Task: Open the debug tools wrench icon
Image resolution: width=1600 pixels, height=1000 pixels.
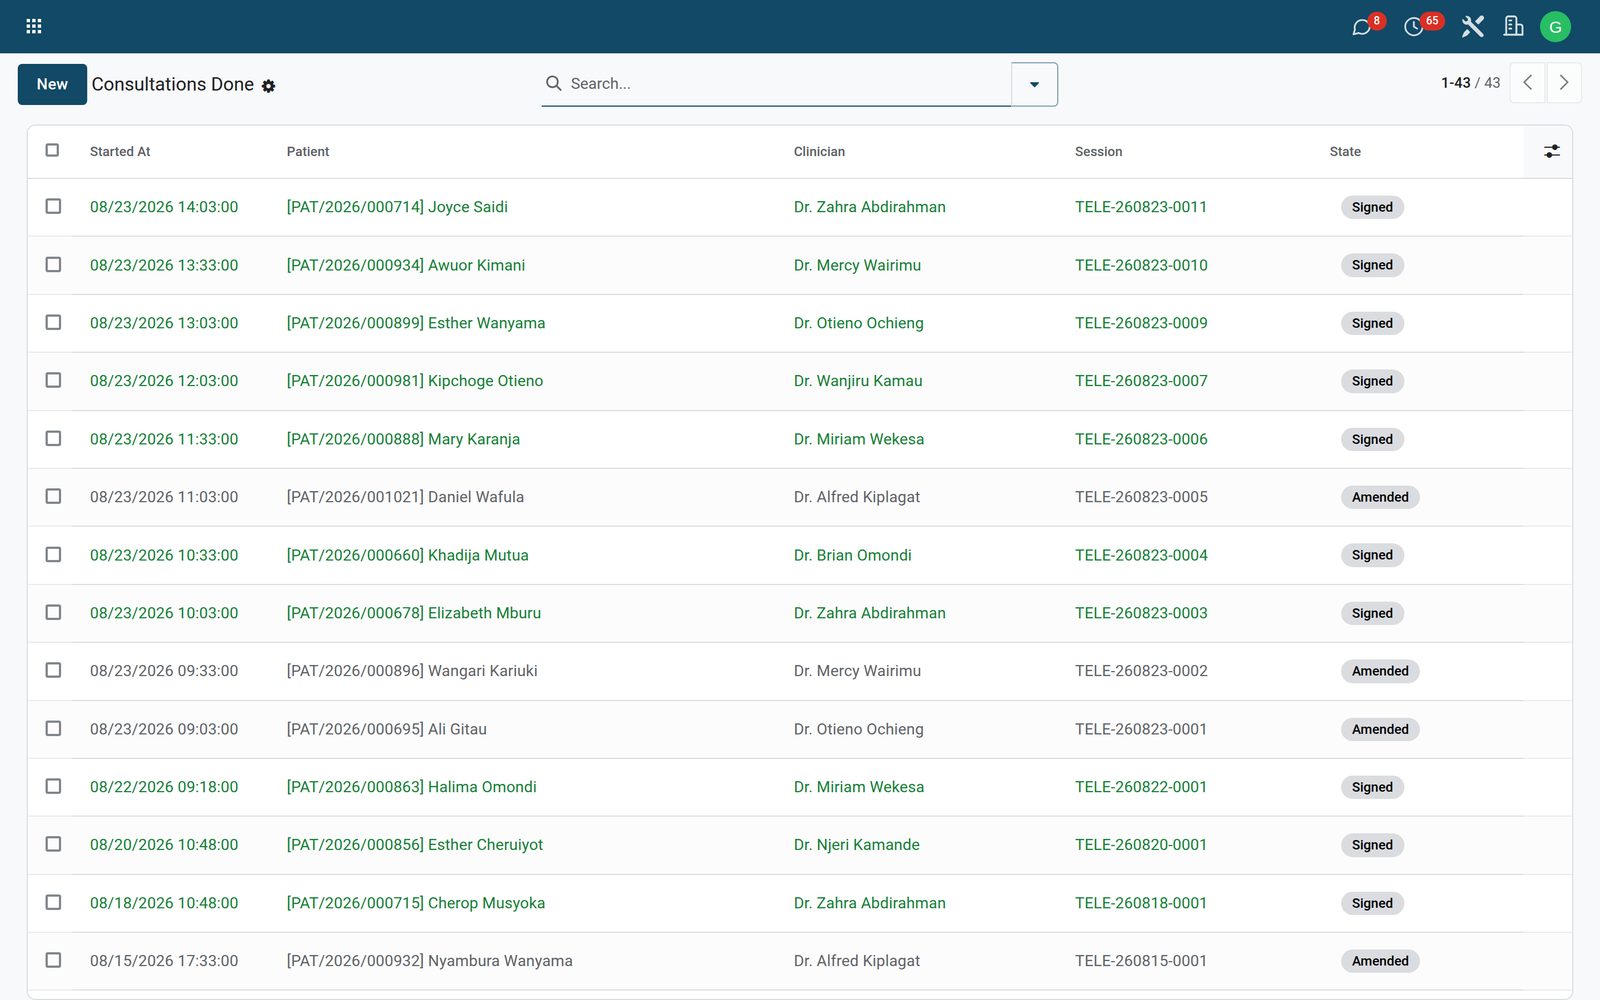Action: (1473, 26)
